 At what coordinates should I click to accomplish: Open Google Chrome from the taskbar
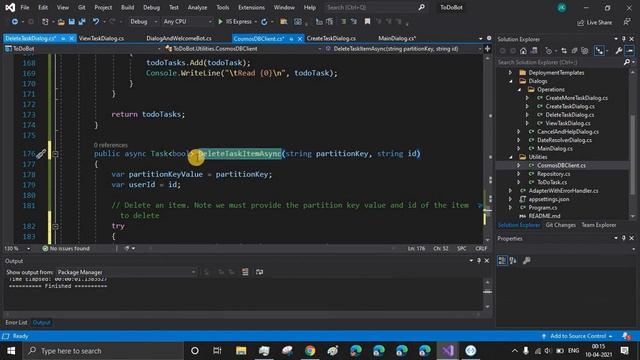pyautogui.click(x=310, y=351)
